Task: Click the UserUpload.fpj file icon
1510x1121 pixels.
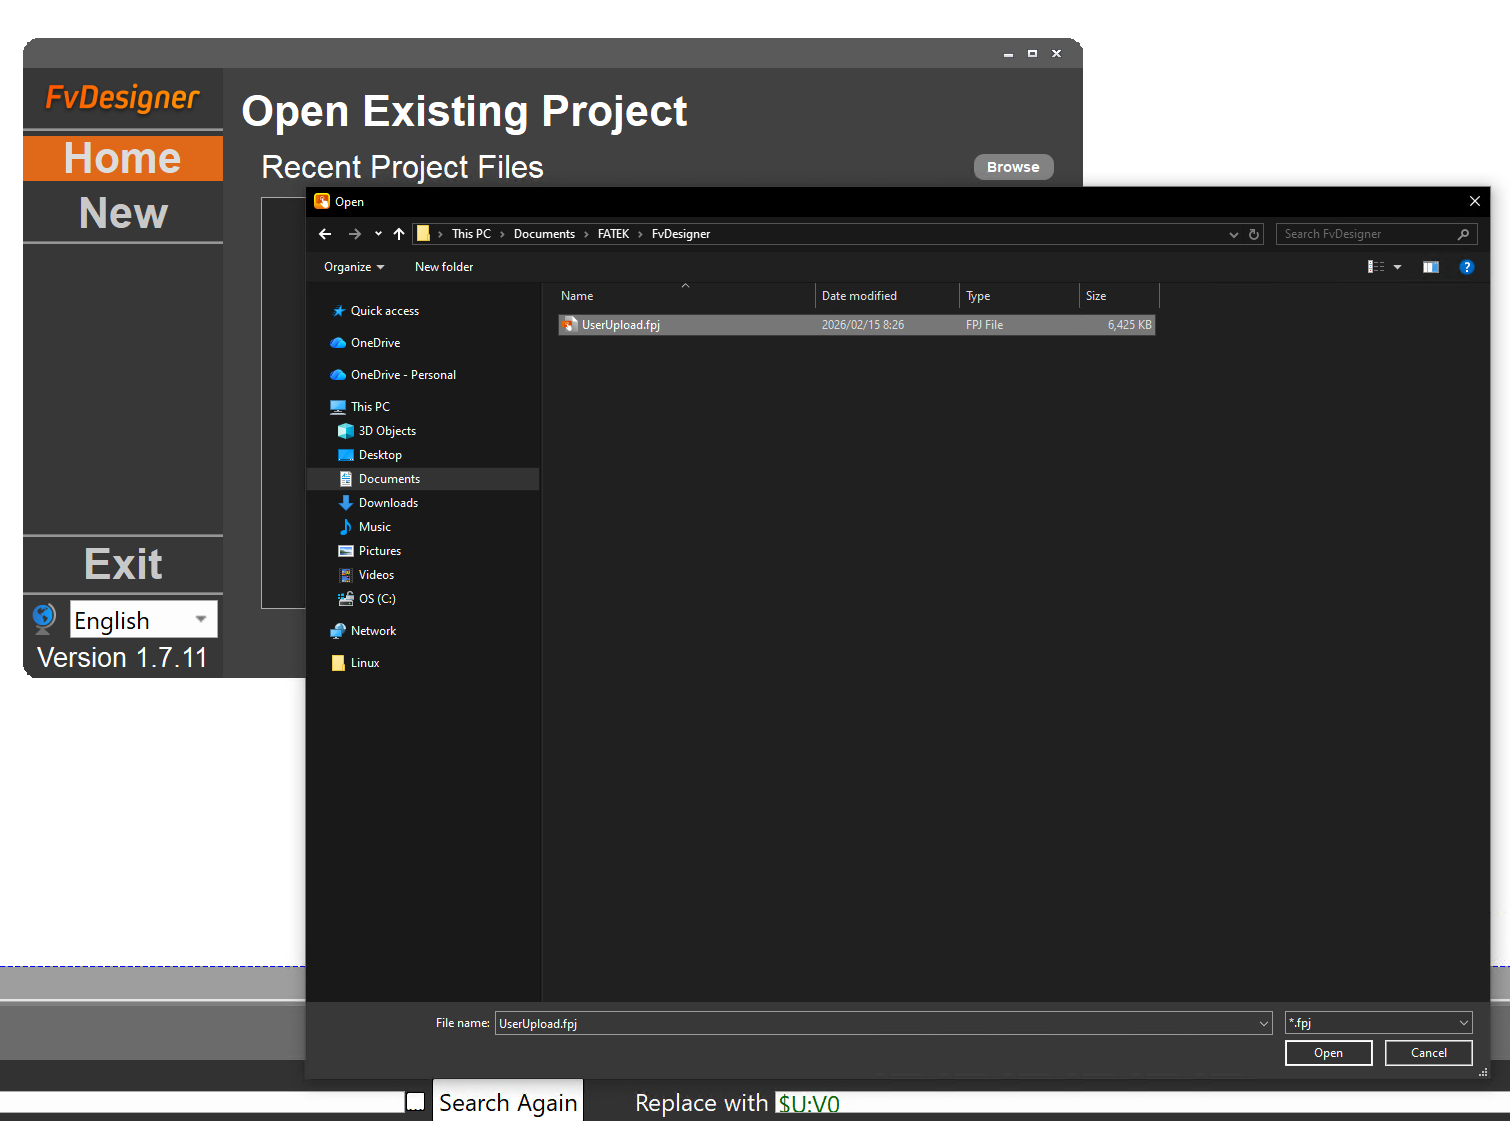Action: click(569, 325)
